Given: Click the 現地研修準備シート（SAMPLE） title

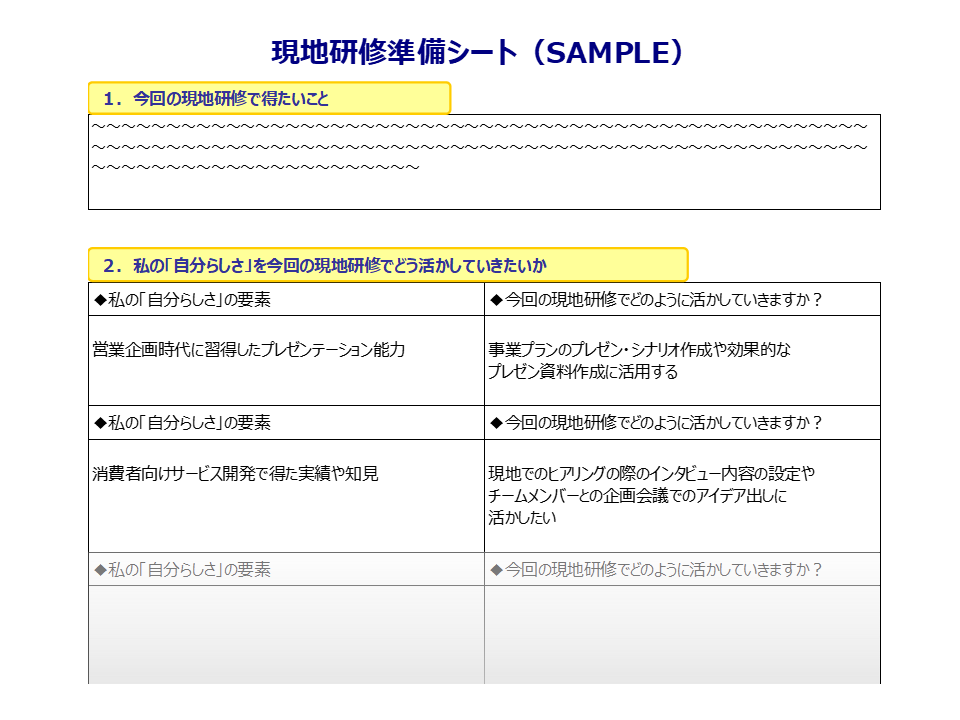Looking at the screenshot, I should [x=479, y=52].
